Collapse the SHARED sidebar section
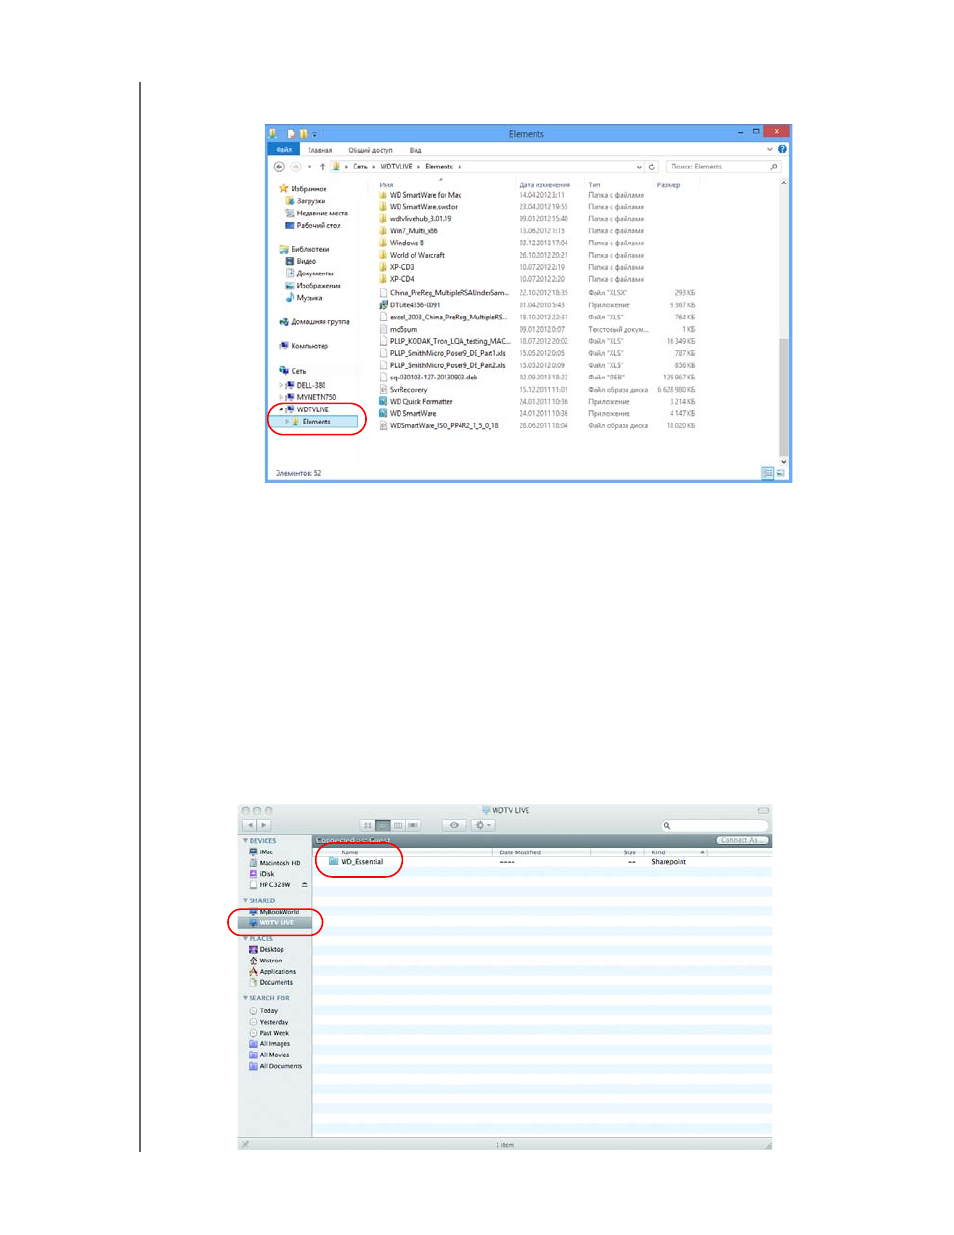954x1235 pixels. tap(246, 901)
